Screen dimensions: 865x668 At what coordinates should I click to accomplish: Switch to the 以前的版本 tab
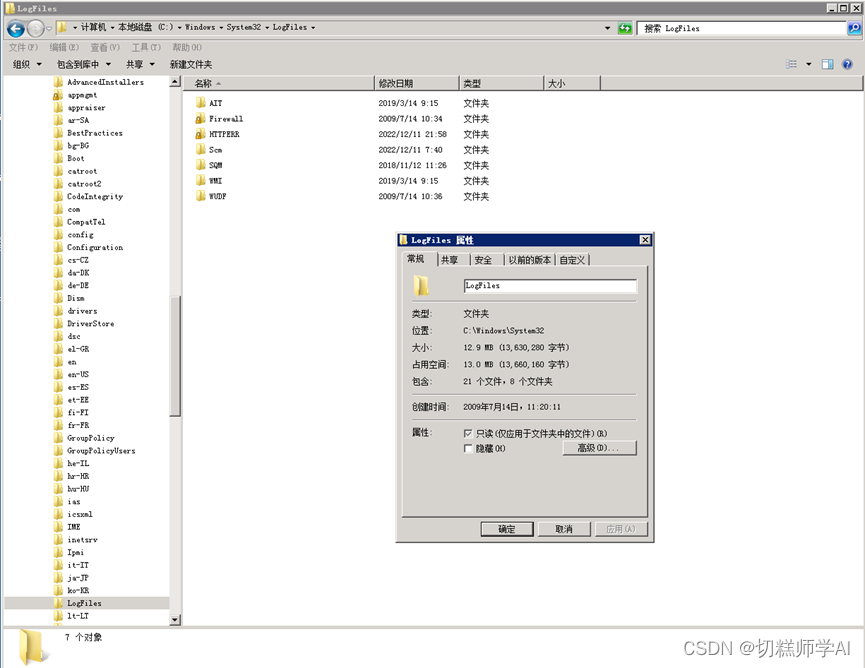[x=530, y=260]
